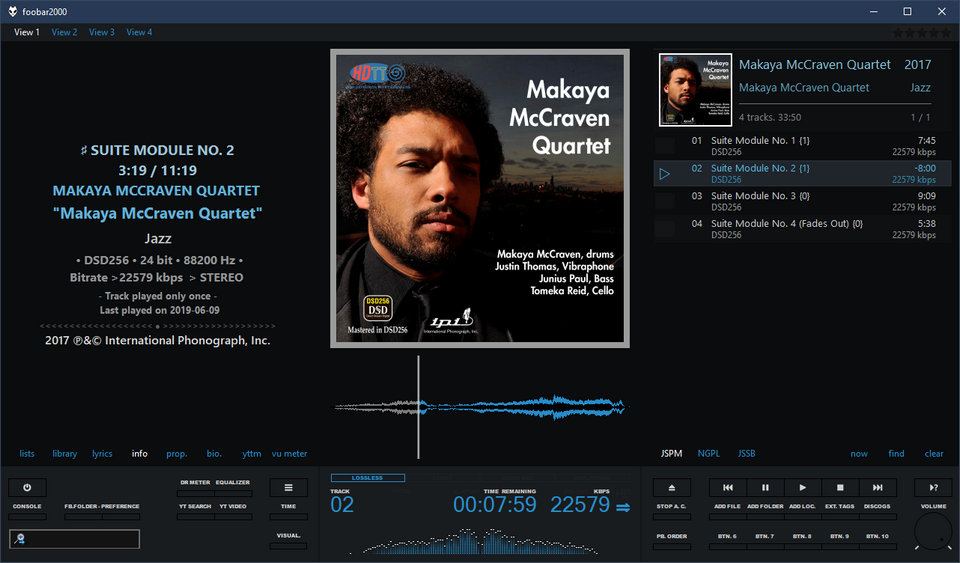The width and height of the screenshot is (960, 563).
Task: Select the JSSB playlist tab
Action: 746,453
